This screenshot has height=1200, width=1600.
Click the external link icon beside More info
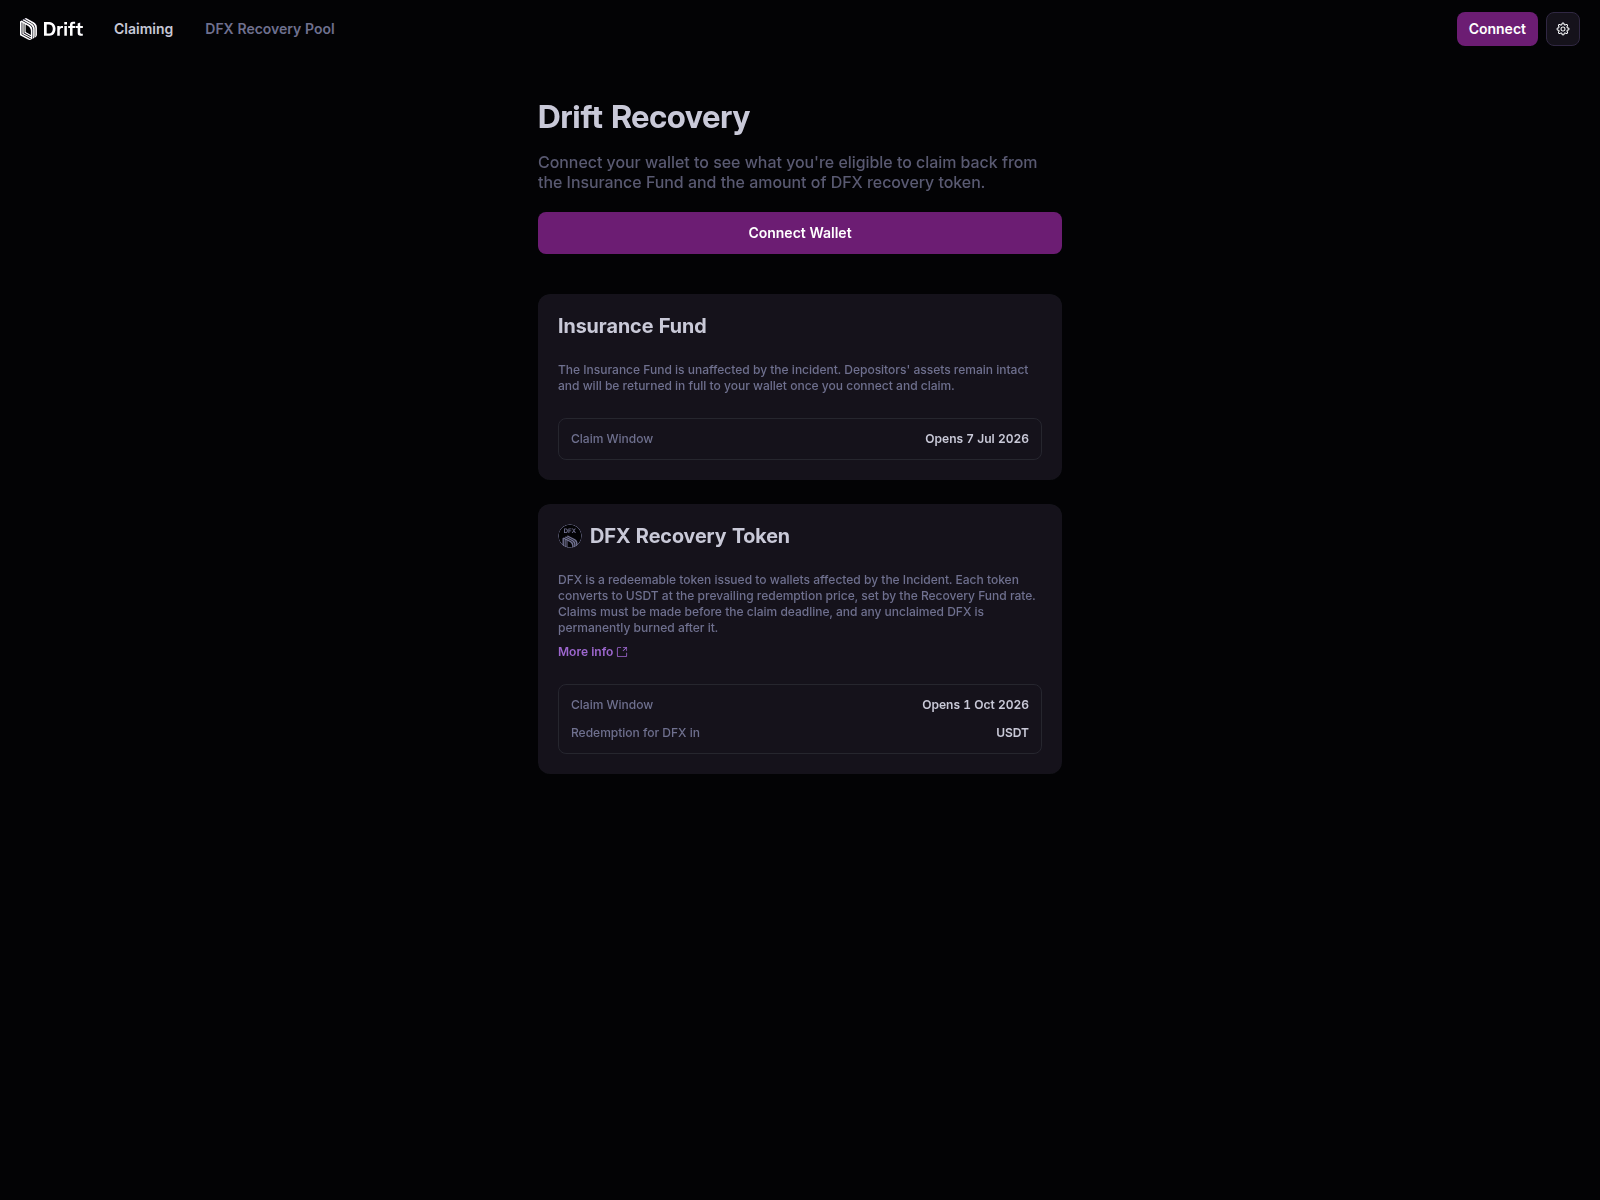click(622, 652)
